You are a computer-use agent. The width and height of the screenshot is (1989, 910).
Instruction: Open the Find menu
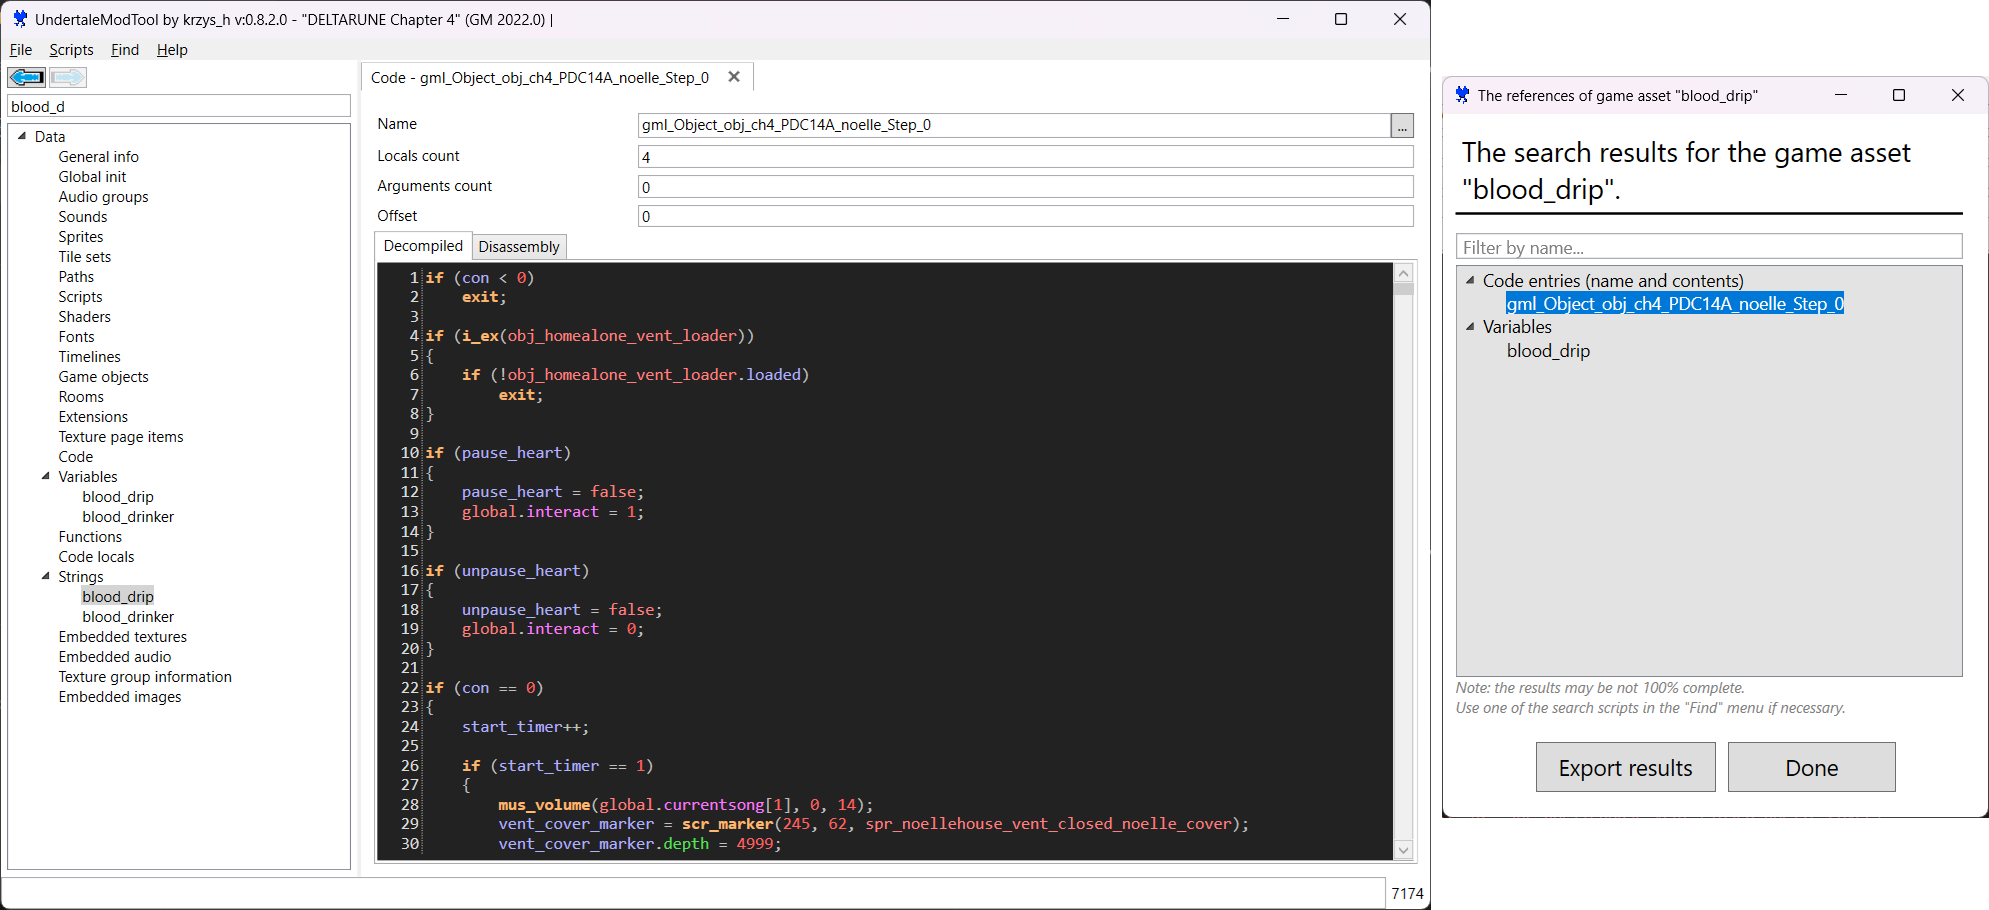(125, 50)
